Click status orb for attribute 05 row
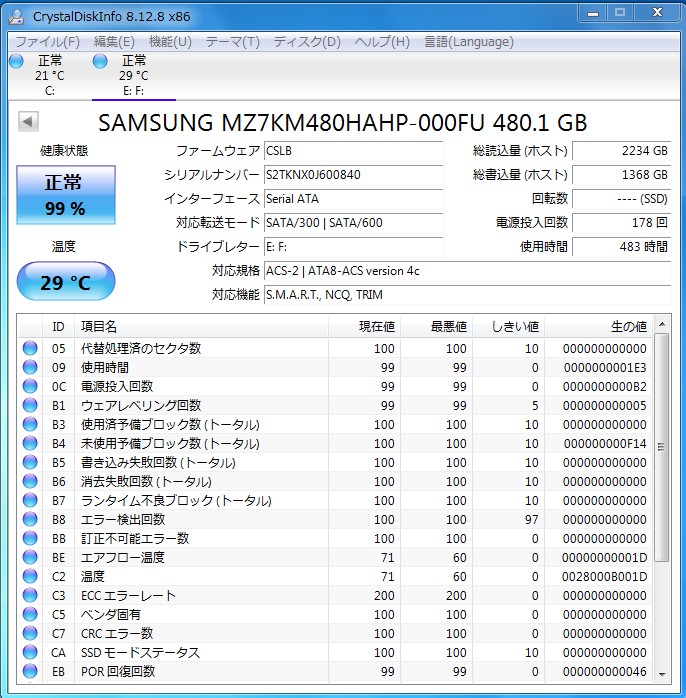This screenshot has width=686, height=698. point(30,348)
